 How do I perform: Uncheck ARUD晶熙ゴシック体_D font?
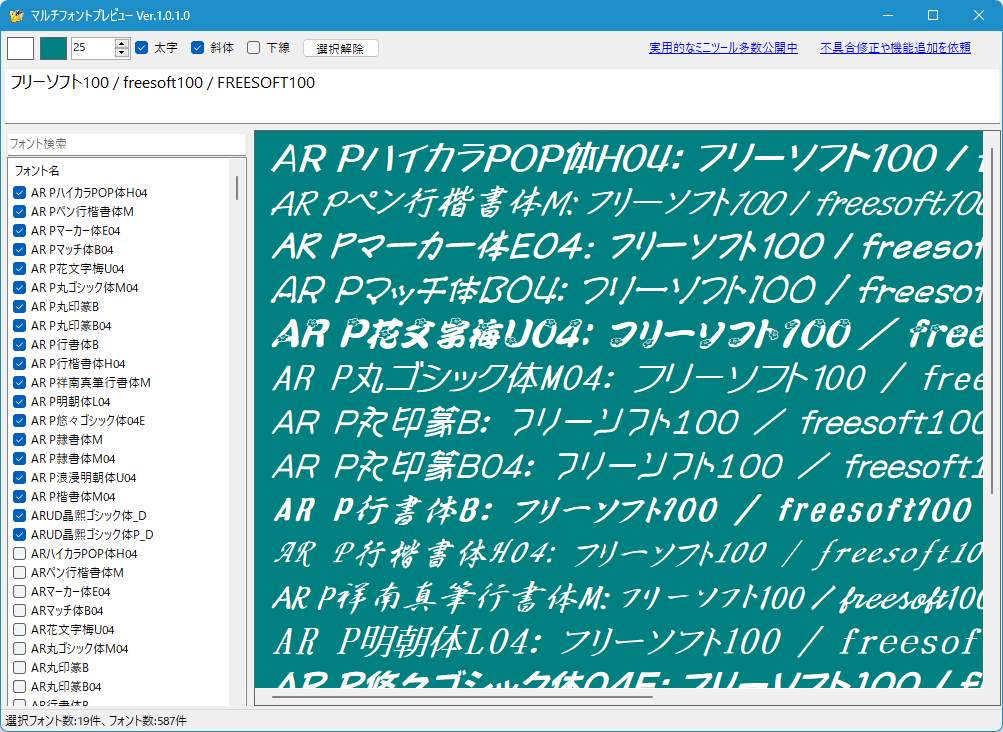point(20,516)
